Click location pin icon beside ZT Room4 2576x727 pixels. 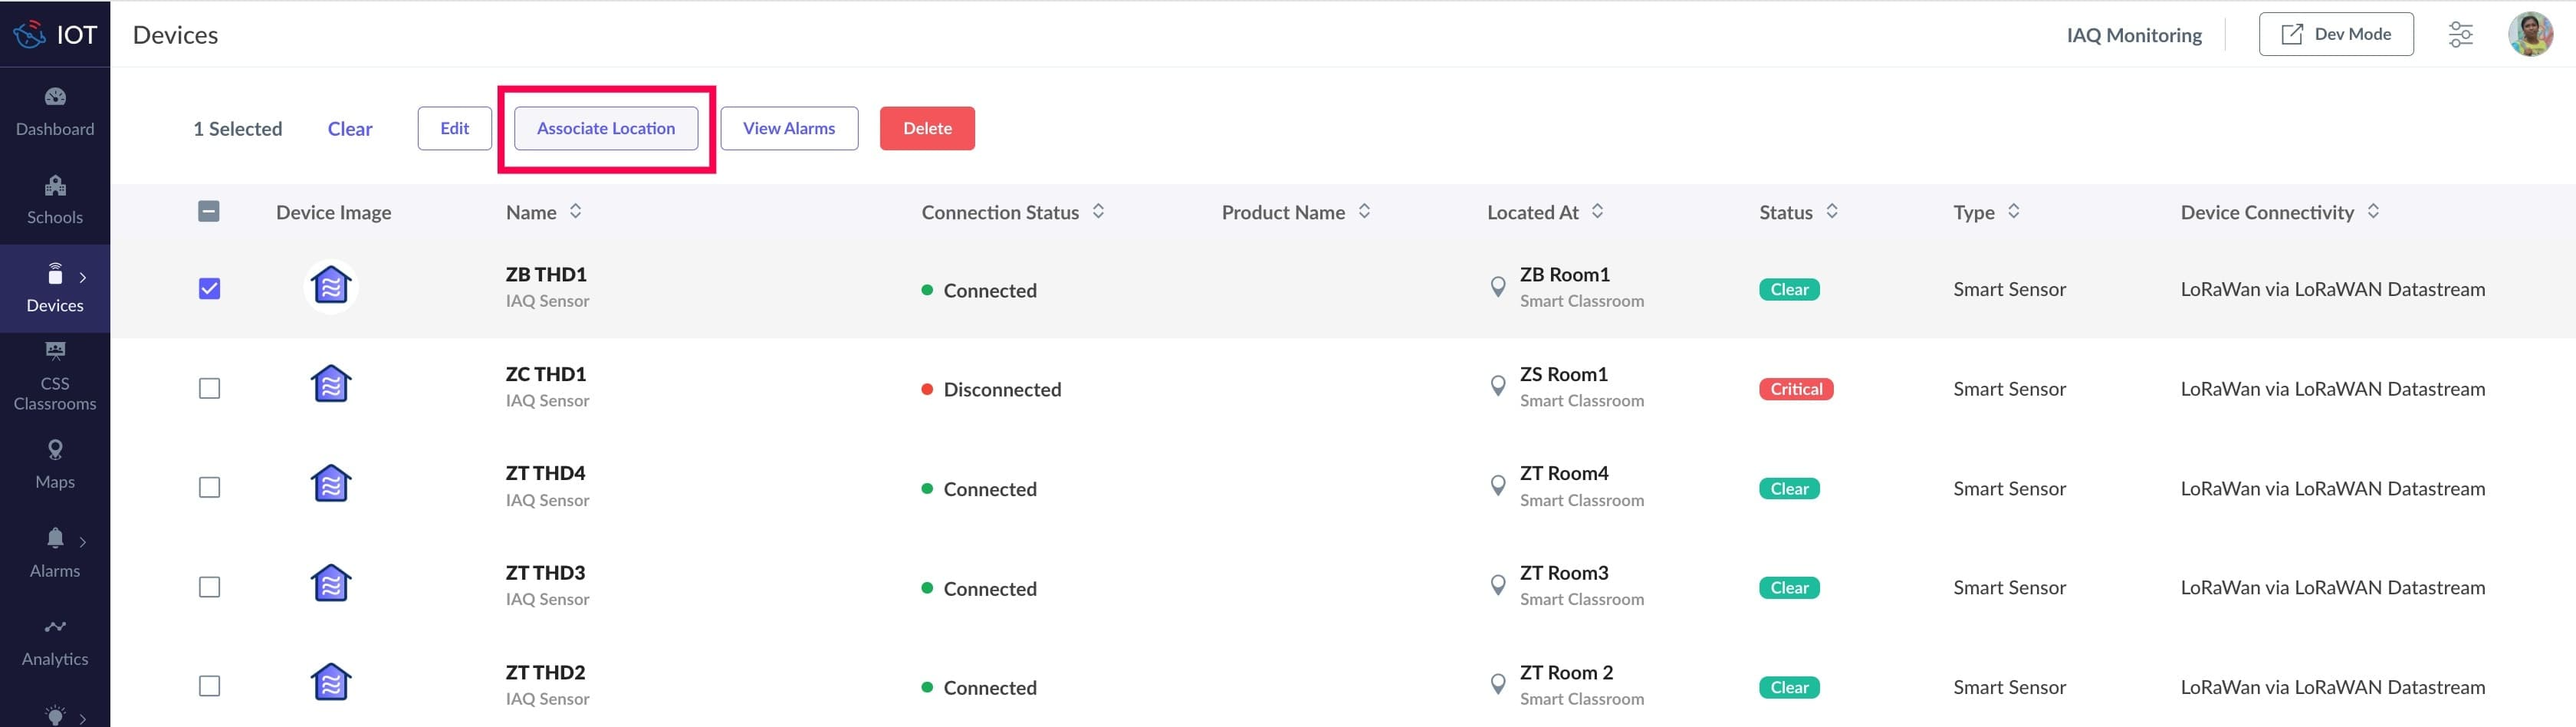[x=1497, y=486]
